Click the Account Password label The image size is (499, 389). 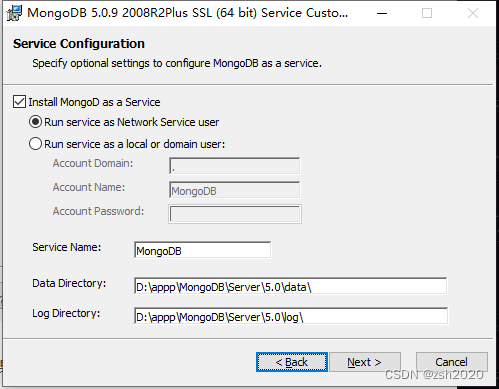[98, 211]
